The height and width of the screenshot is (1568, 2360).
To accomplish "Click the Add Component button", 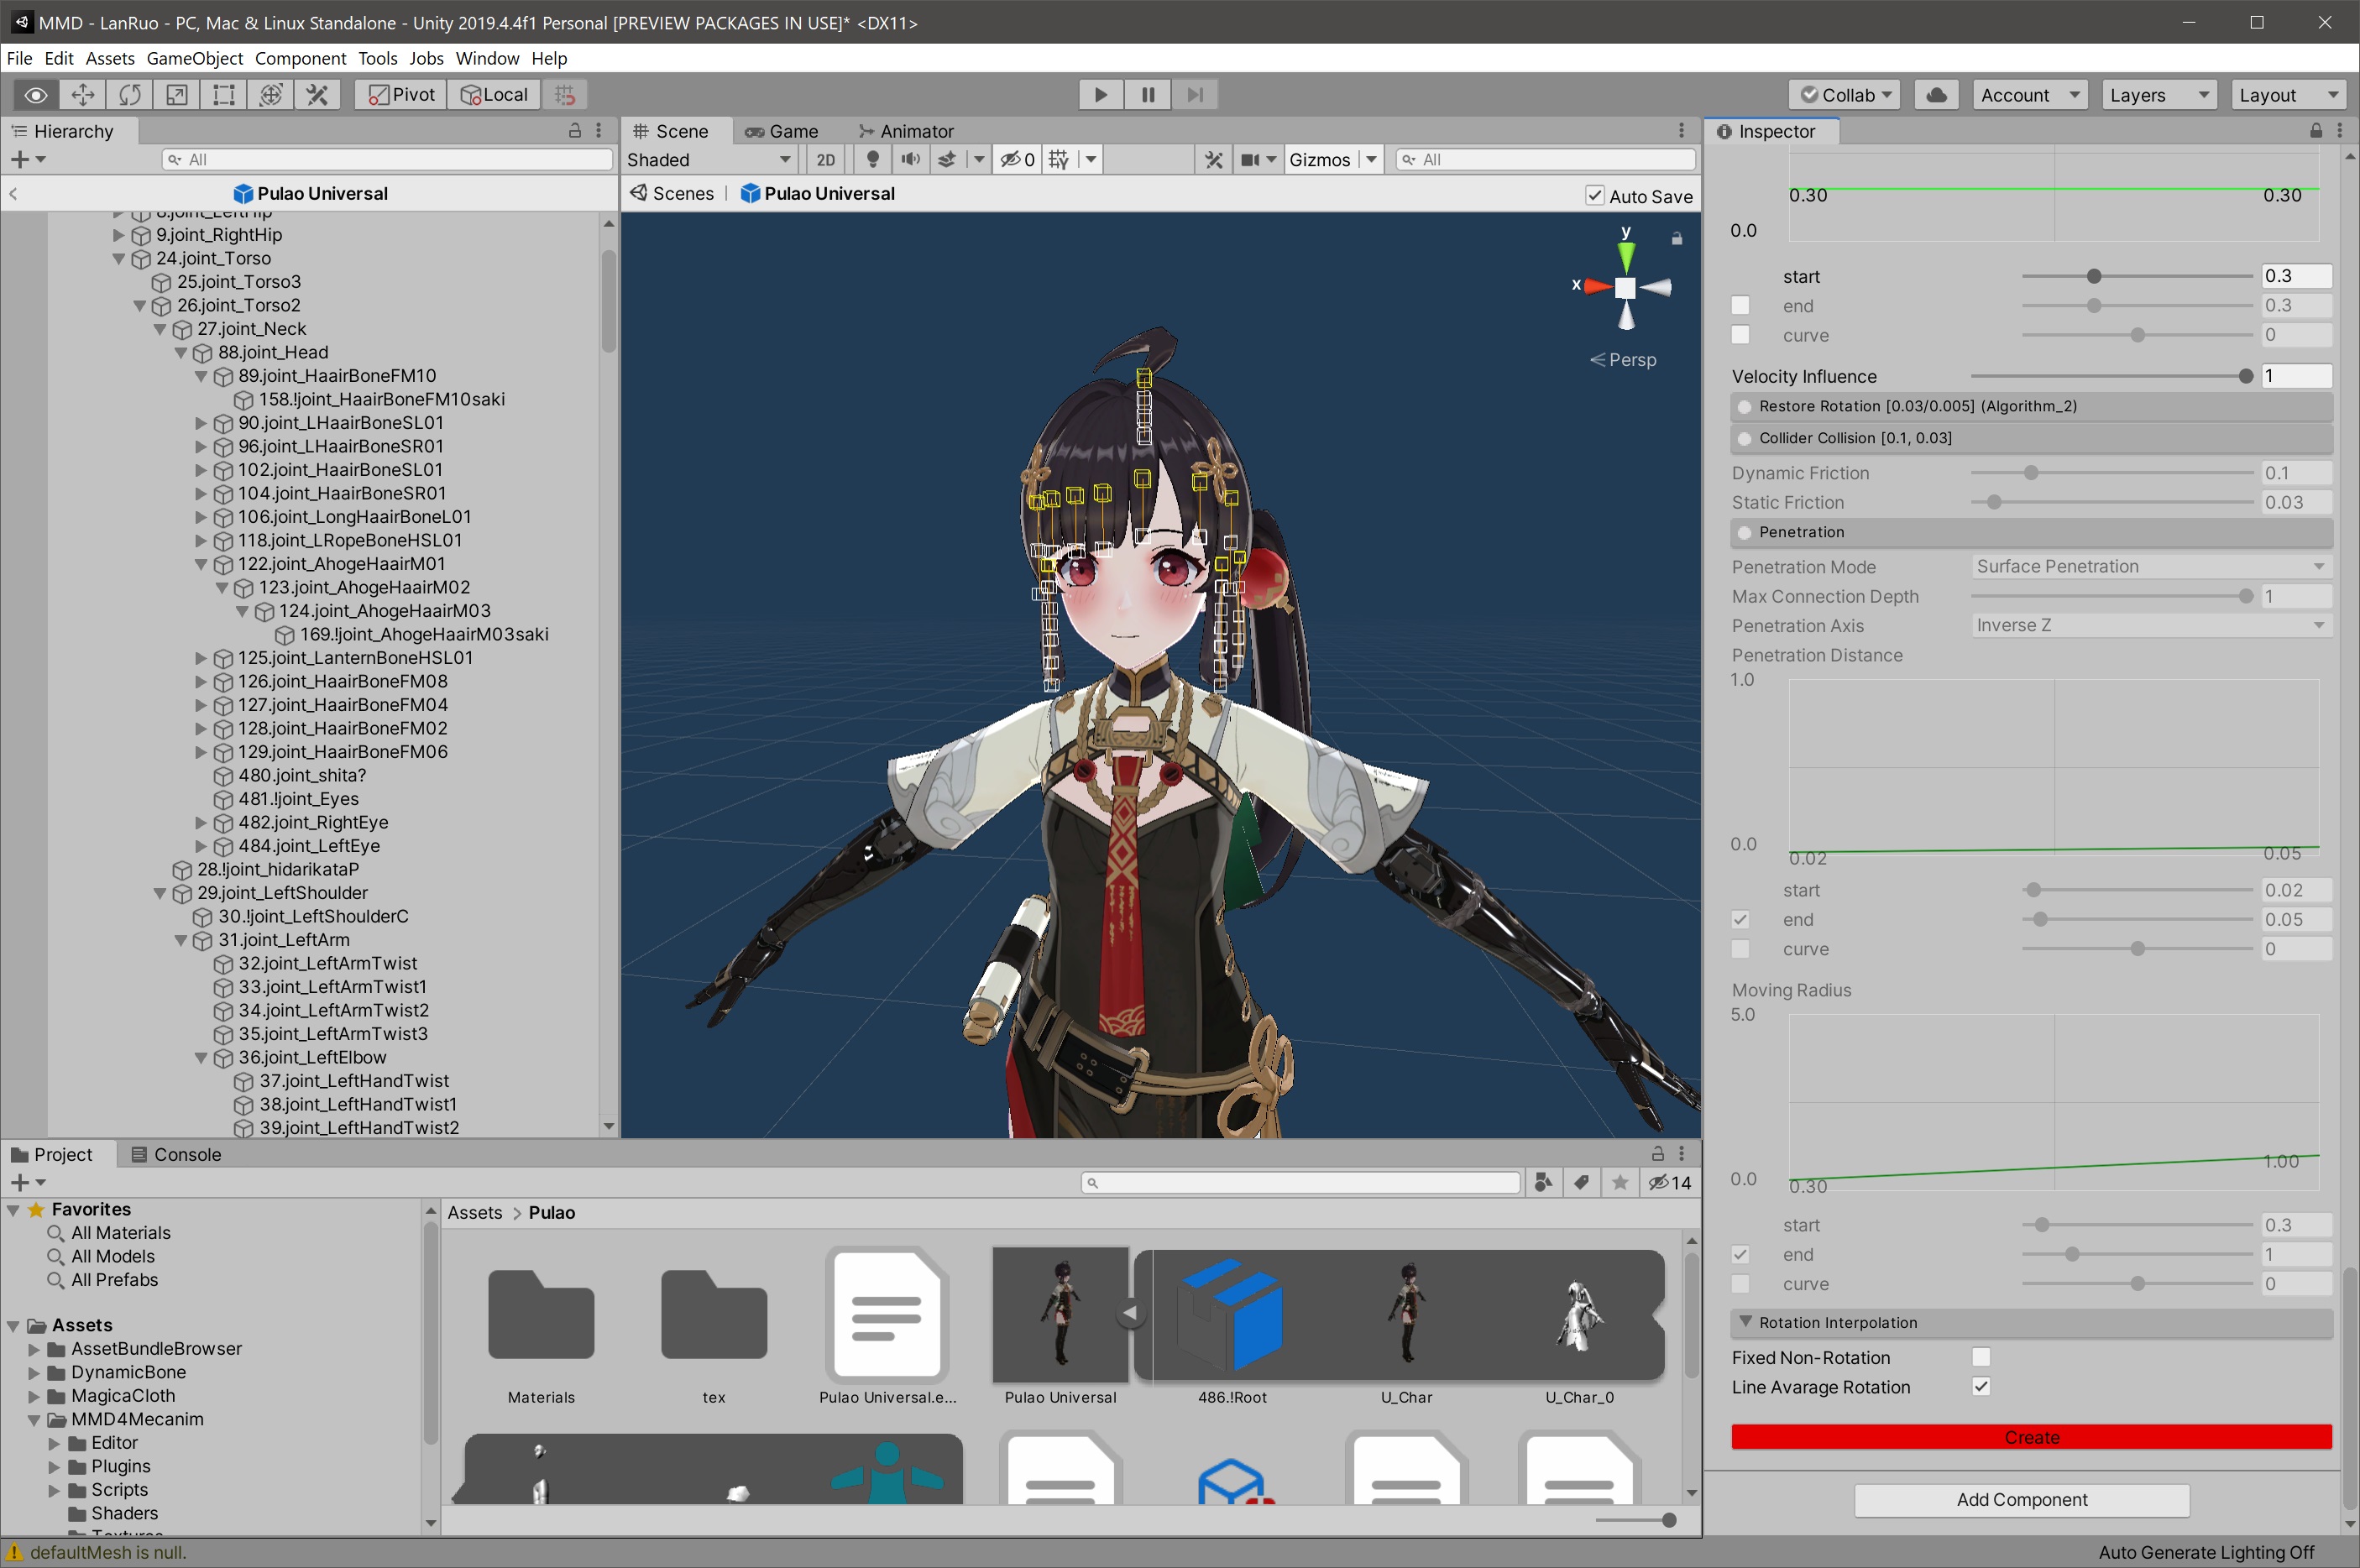I will pos(2021,1499).
